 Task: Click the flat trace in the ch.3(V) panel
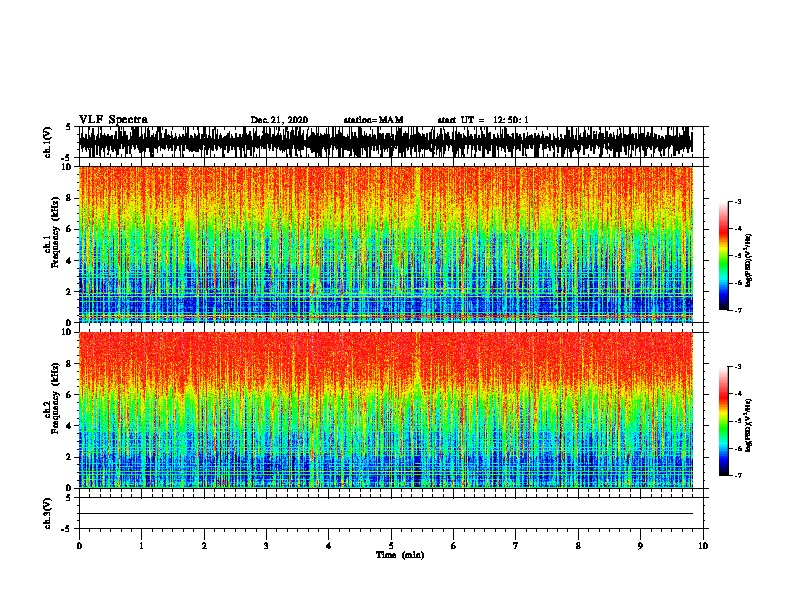[x=386, y=514]
